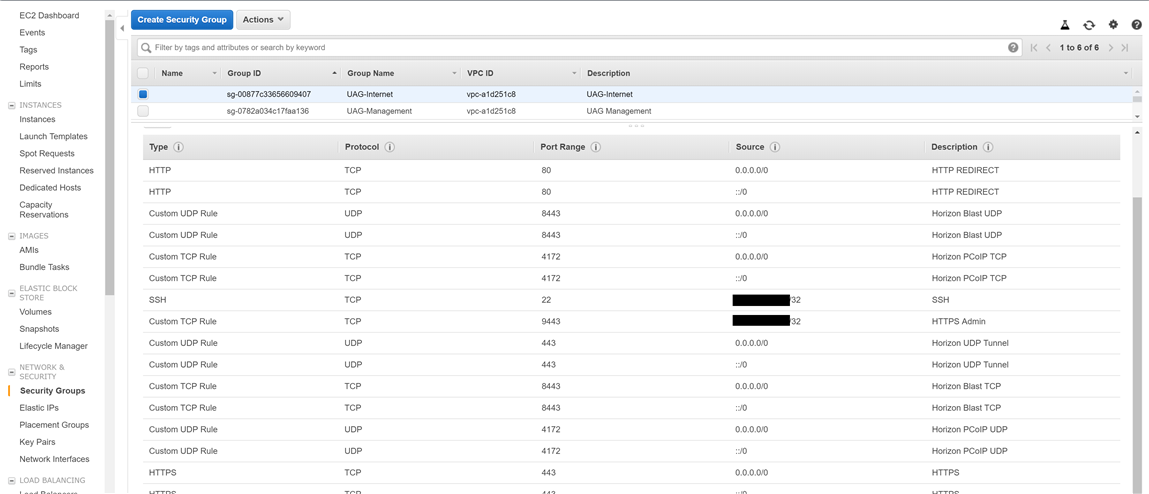
Task: Open Events in sidebar
Action: point(32,32)
